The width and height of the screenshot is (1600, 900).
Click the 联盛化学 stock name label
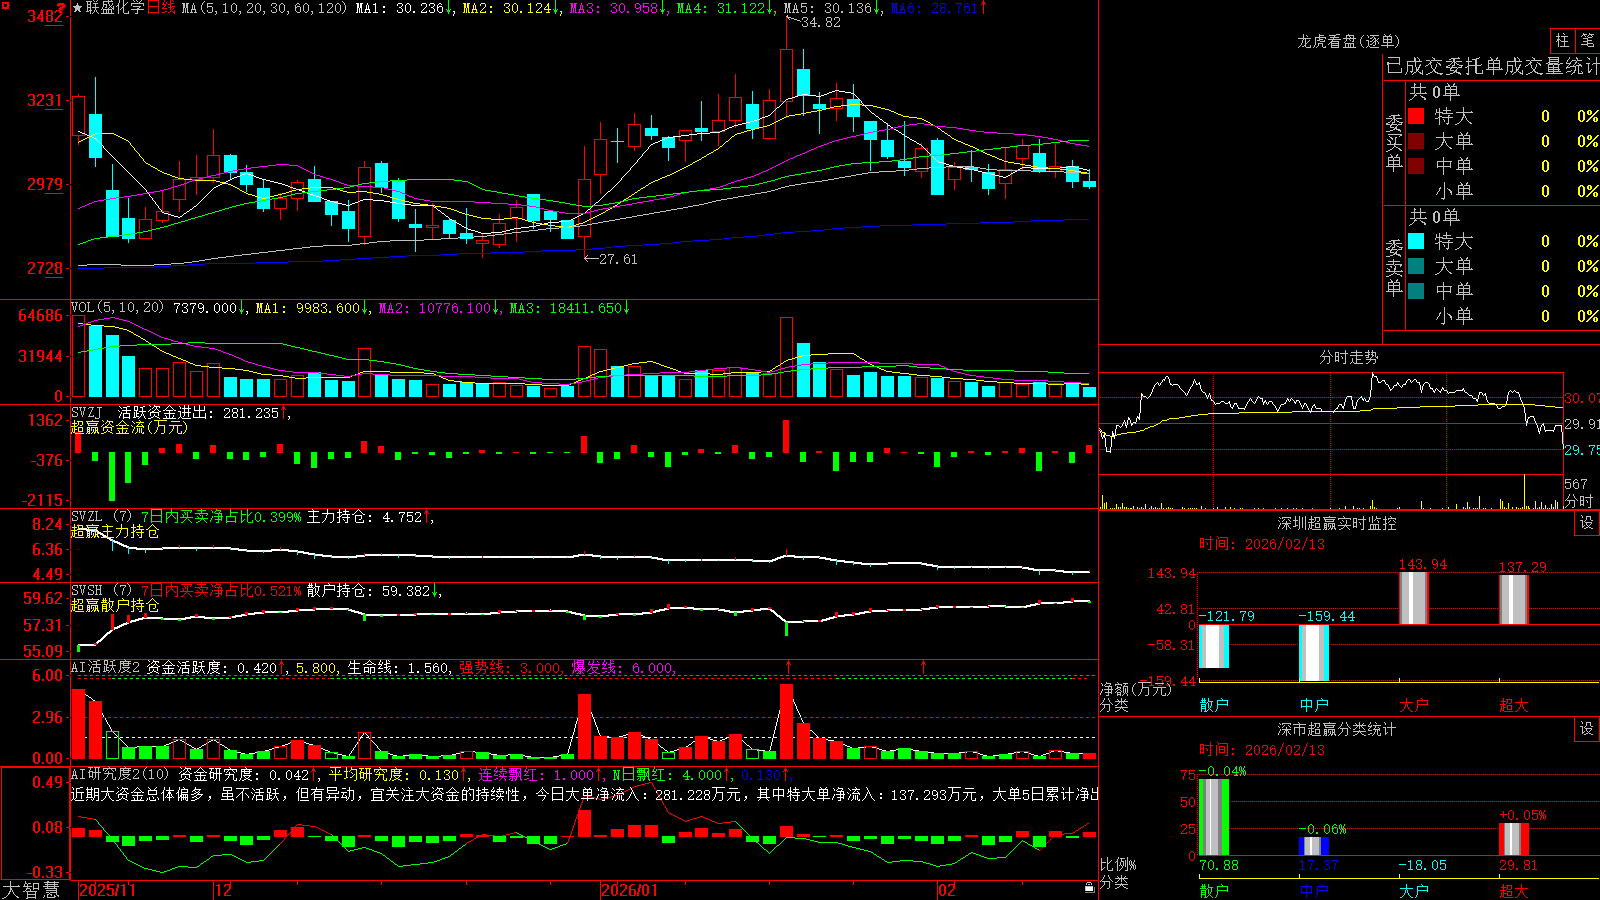[x=115, y=8]
